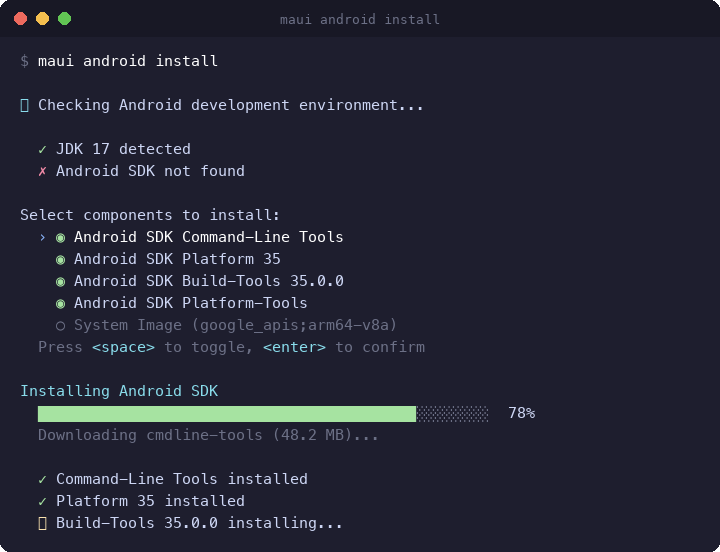The height and width of the screenshot is (552, 720).
Task: Click the $ shell prompt symbol
Action: tap(24, 61)
